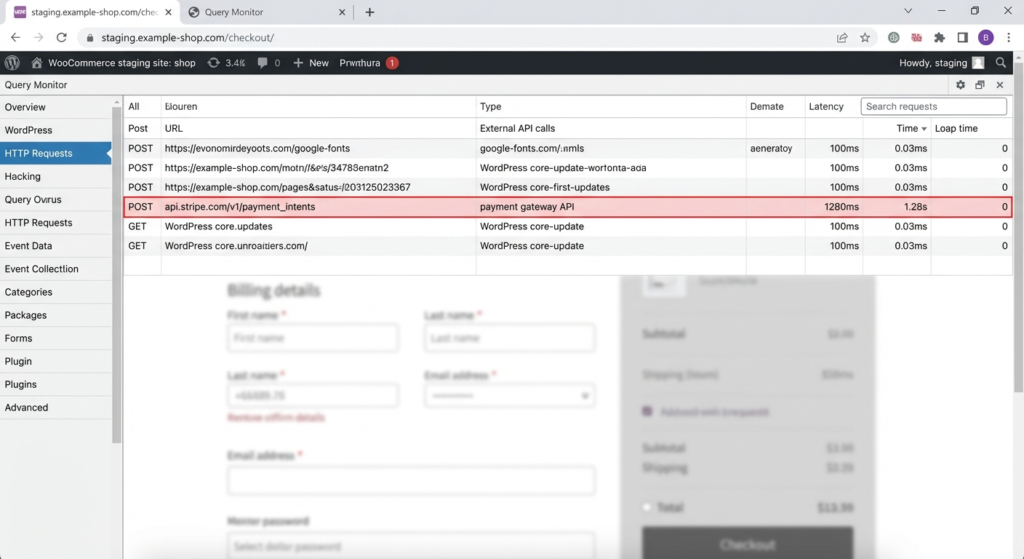Image resolution: width=1024 pixels, height=559 pixels.
Task: Click the Checkout button
Action: [x=748, y=543]
